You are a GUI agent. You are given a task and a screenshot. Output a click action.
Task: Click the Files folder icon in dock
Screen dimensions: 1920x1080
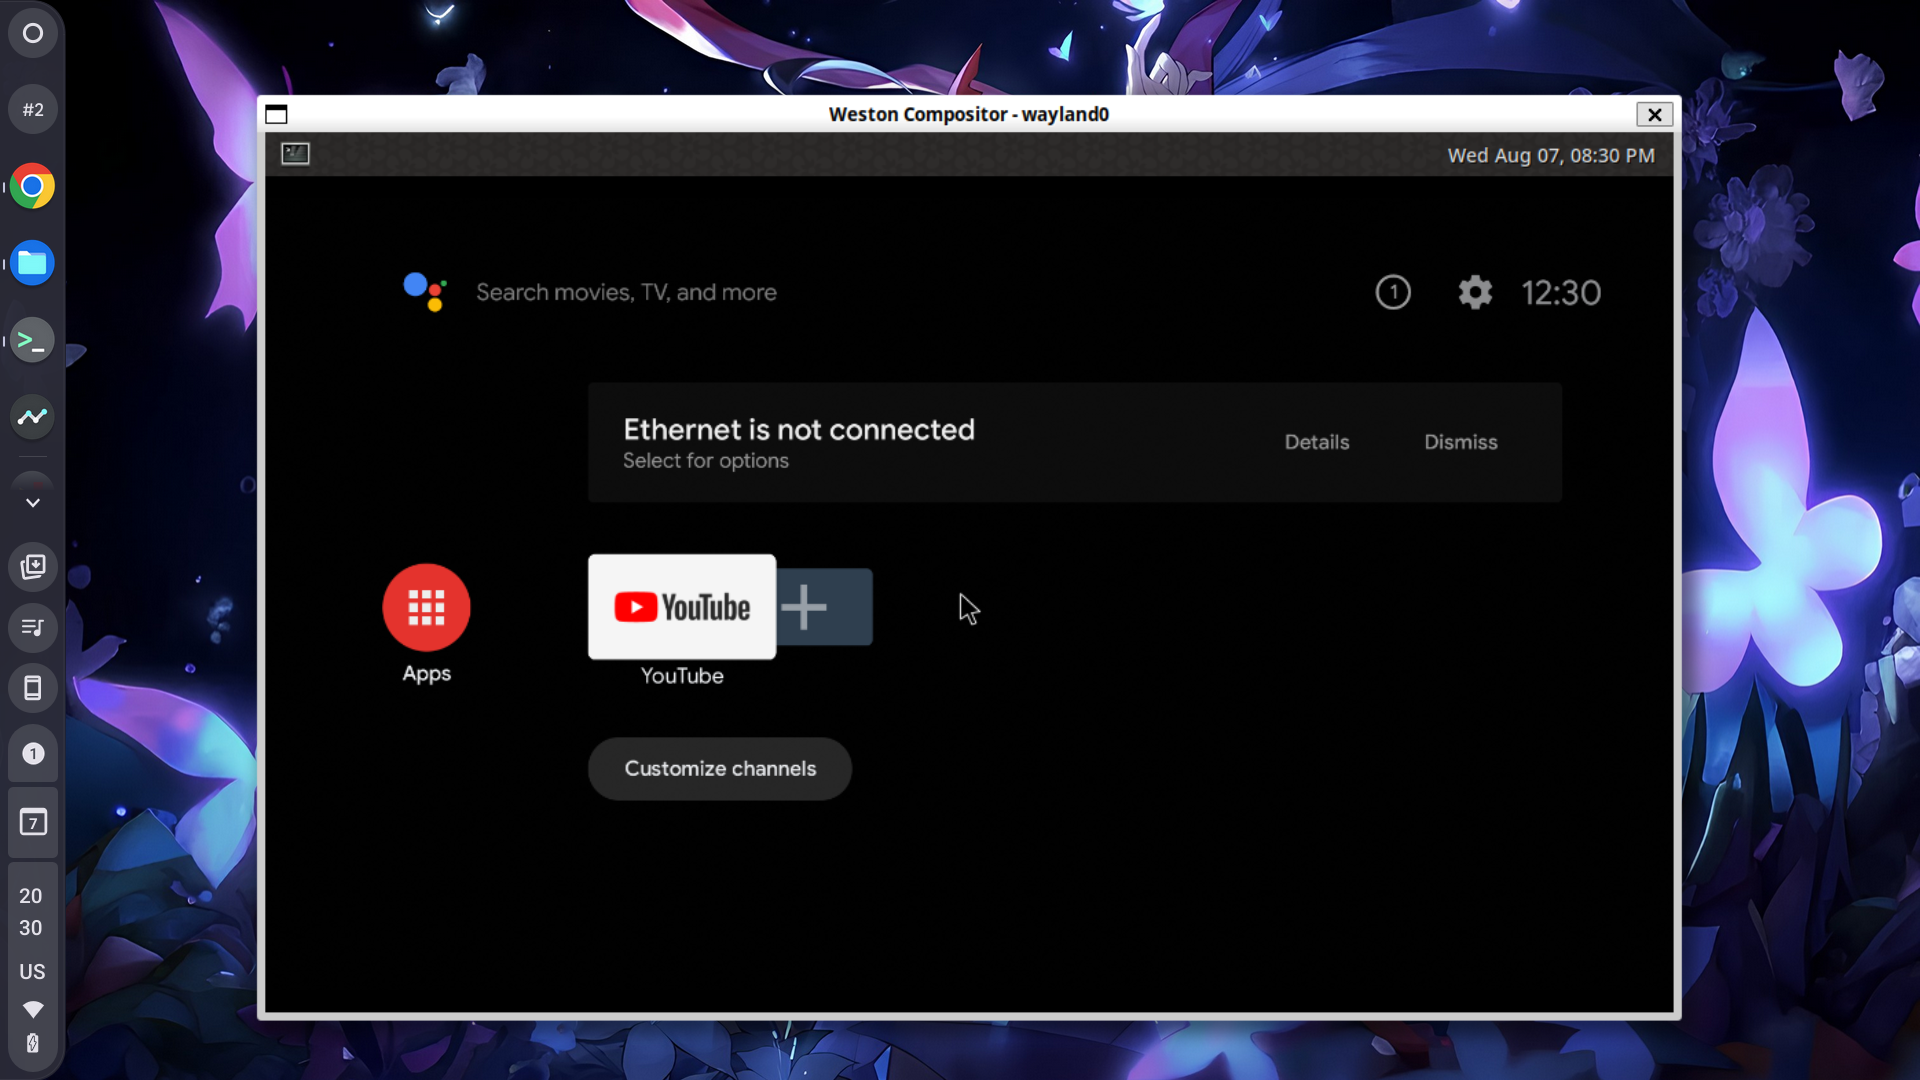(33, 264)
